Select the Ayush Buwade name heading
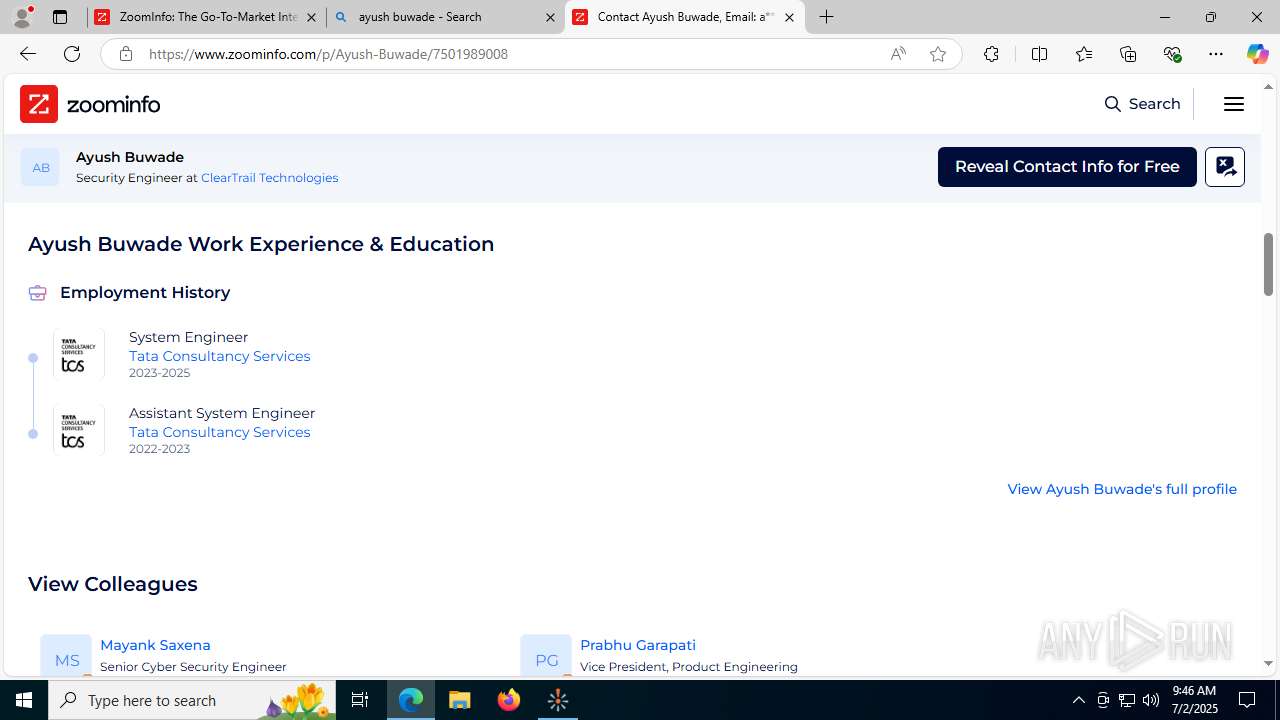1280x720 pixels. (x=130, y=157)
